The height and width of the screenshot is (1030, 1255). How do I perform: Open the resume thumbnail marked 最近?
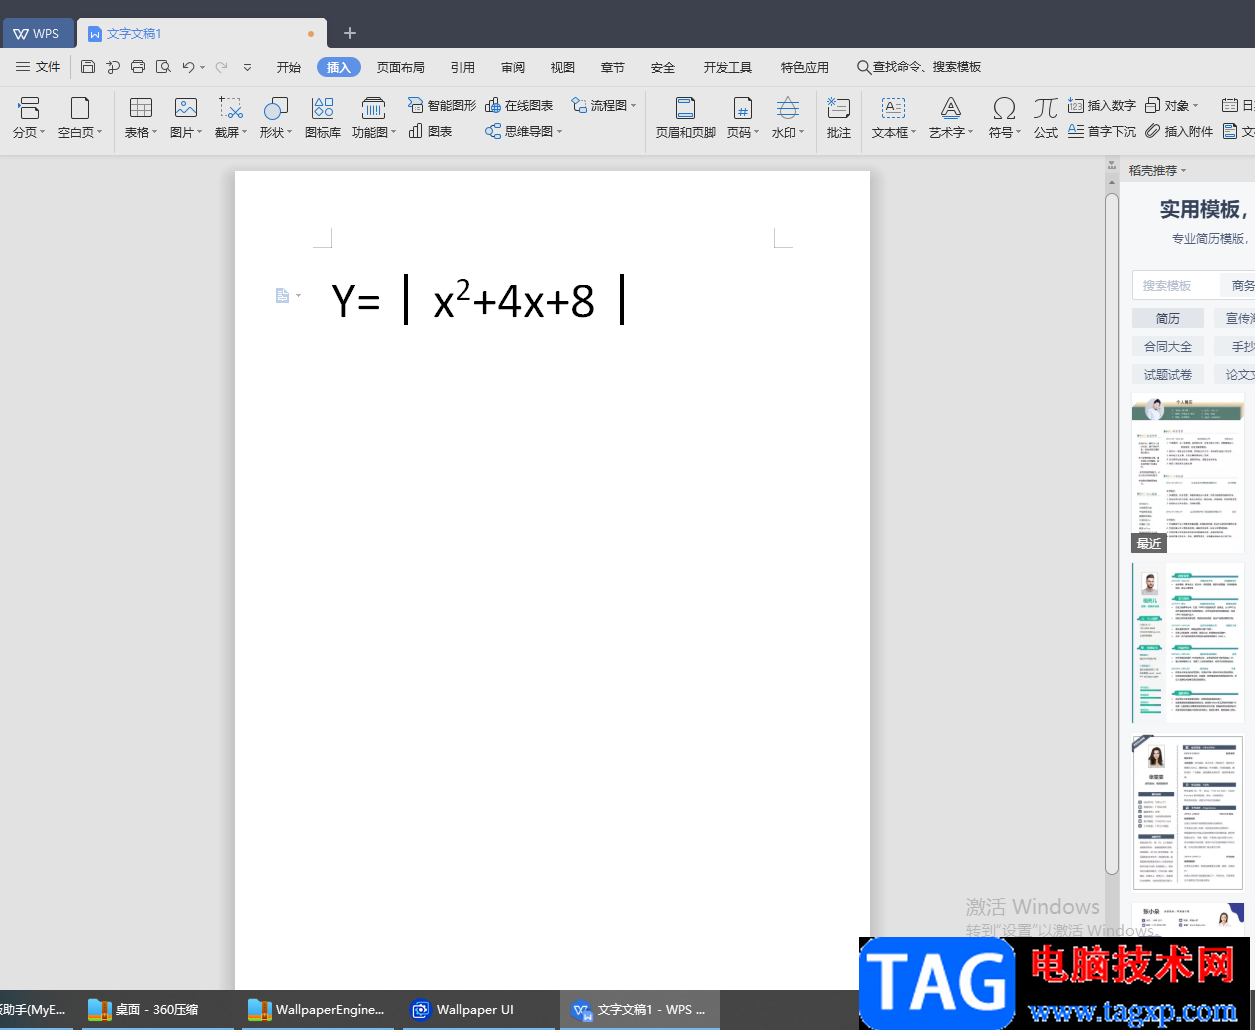point(1188,473)
